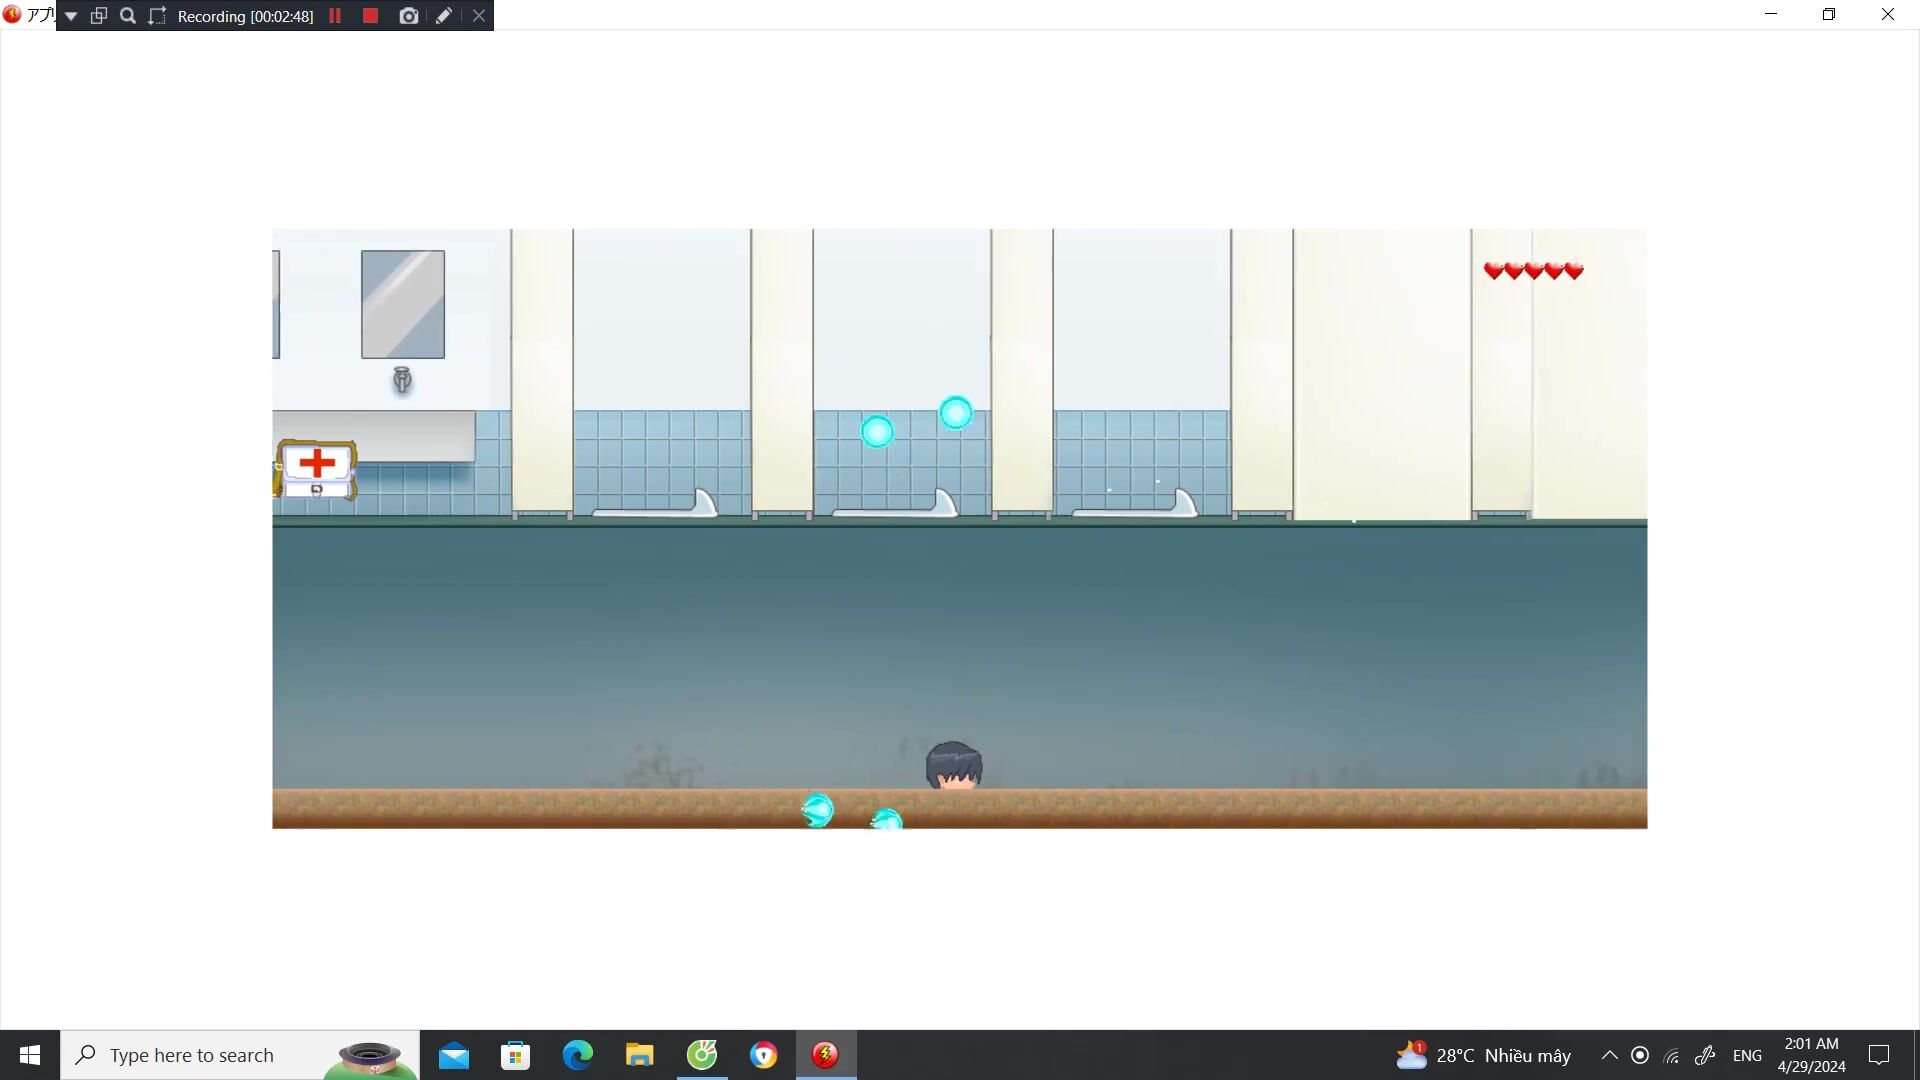1920x1080 pixels.
Task: Open File Explorer from taskbar
Action: tap(639, 1055)
